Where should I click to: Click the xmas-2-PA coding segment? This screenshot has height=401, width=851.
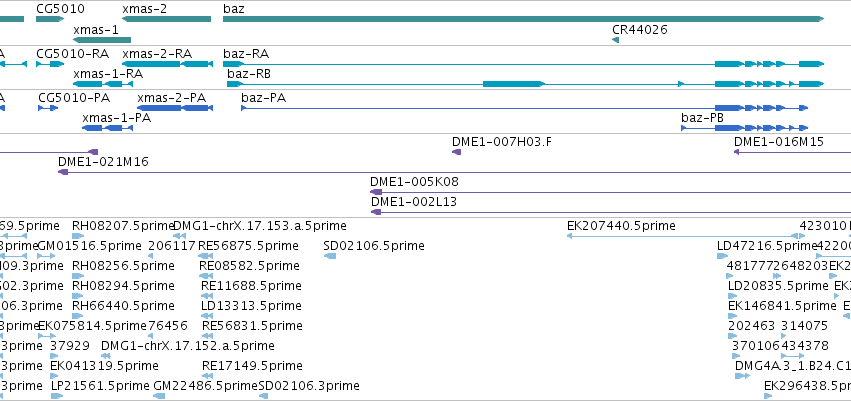175,108
